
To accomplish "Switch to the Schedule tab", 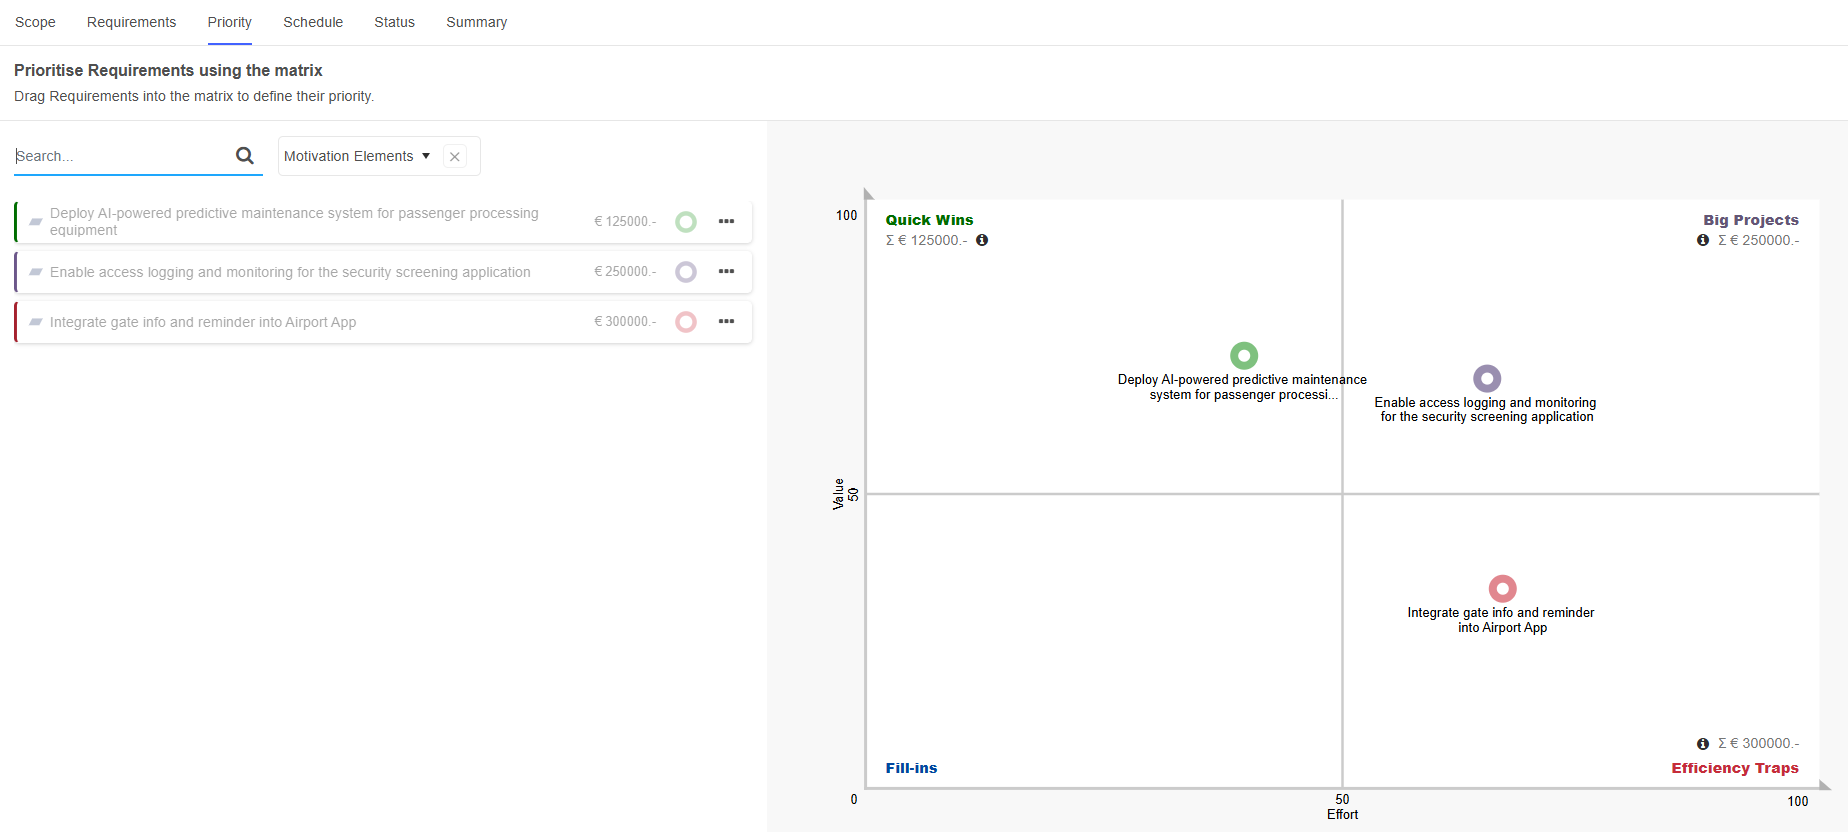I will click(x=313, y=22).
